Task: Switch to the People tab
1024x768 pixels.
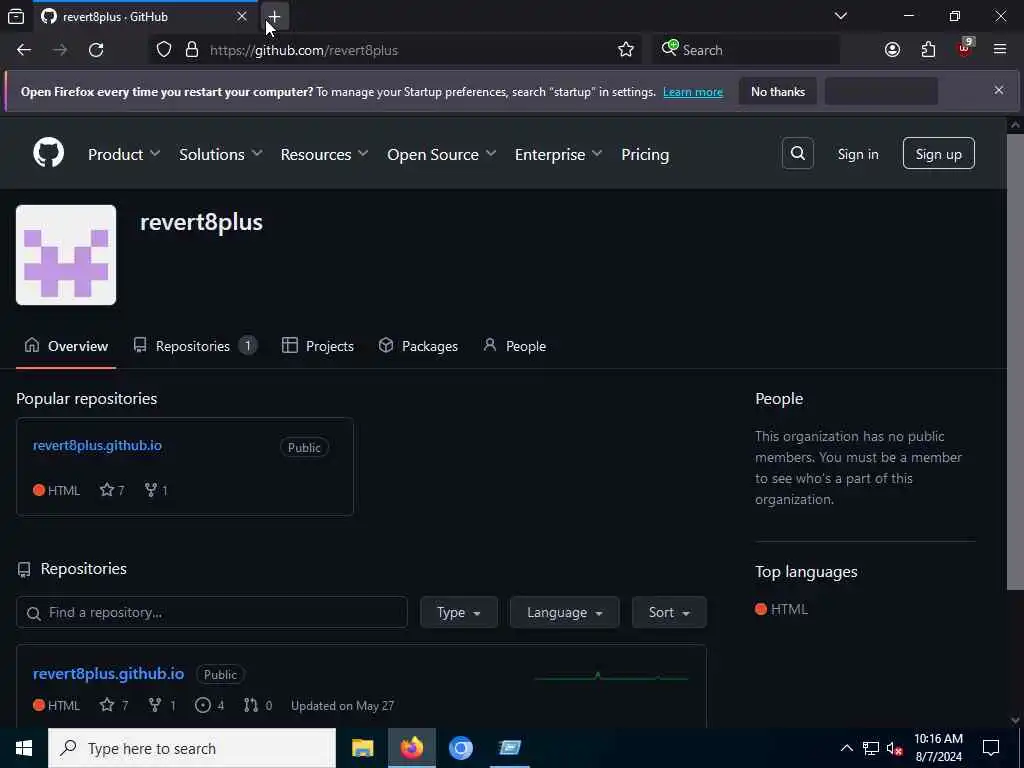Action: 515,346
